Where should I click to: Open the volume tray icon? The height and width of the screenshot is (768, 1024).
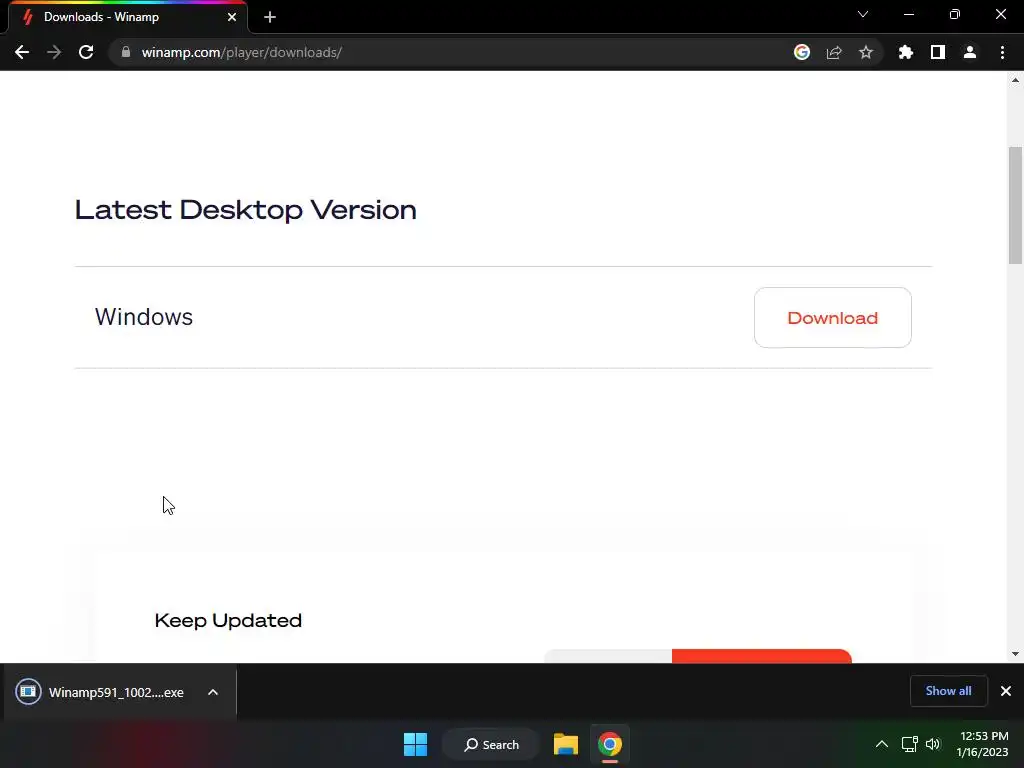(933, 744)
